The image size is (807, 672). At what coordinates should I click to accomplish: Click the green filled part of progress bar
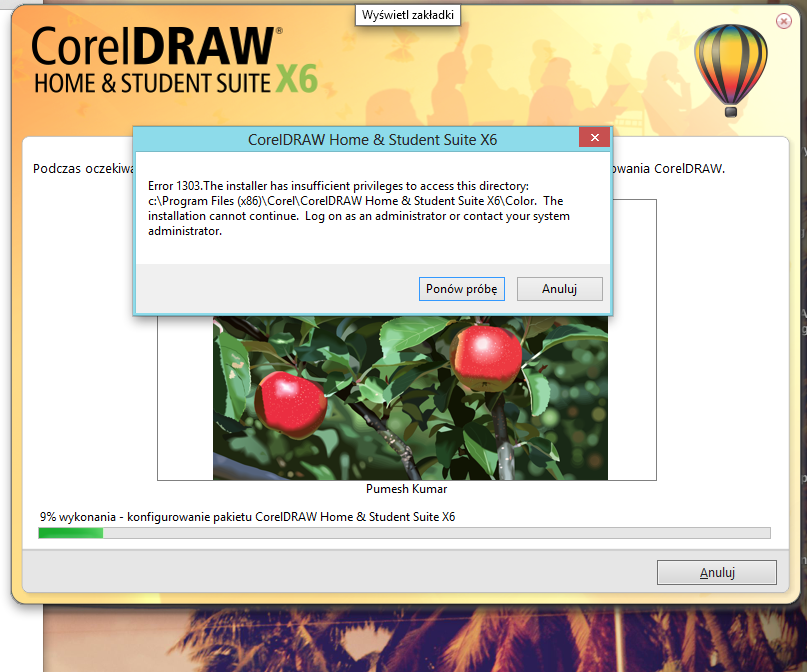click(70, 533)
